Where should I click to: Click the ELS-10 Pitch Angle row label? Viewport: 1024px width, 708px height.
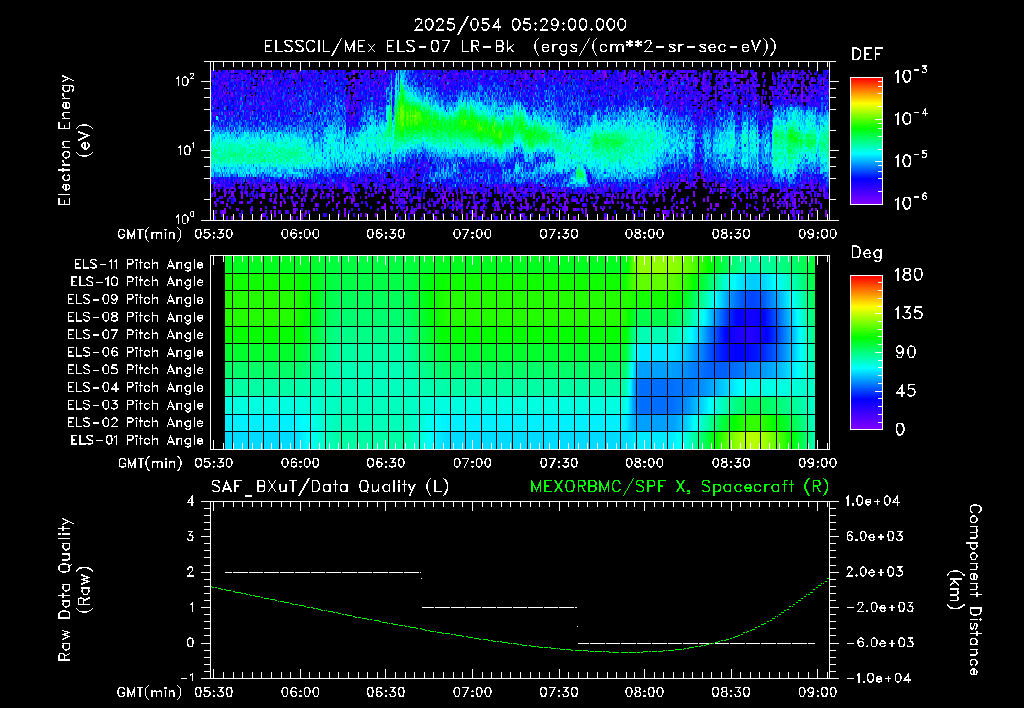(x=137, y=282)
